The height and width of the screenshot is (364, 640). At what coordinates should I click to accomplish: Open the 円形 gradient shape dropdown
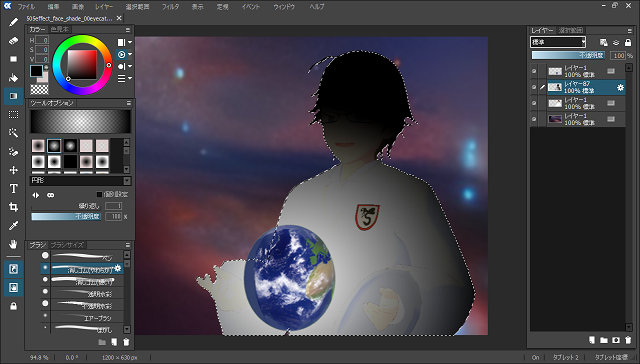(x=80, y=180)
